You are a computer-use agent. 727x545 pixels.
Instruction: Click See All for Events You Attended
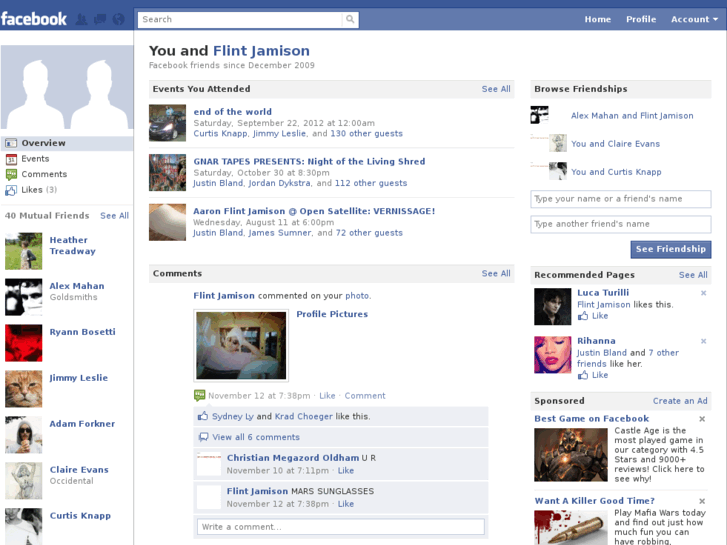click(496, 89)
